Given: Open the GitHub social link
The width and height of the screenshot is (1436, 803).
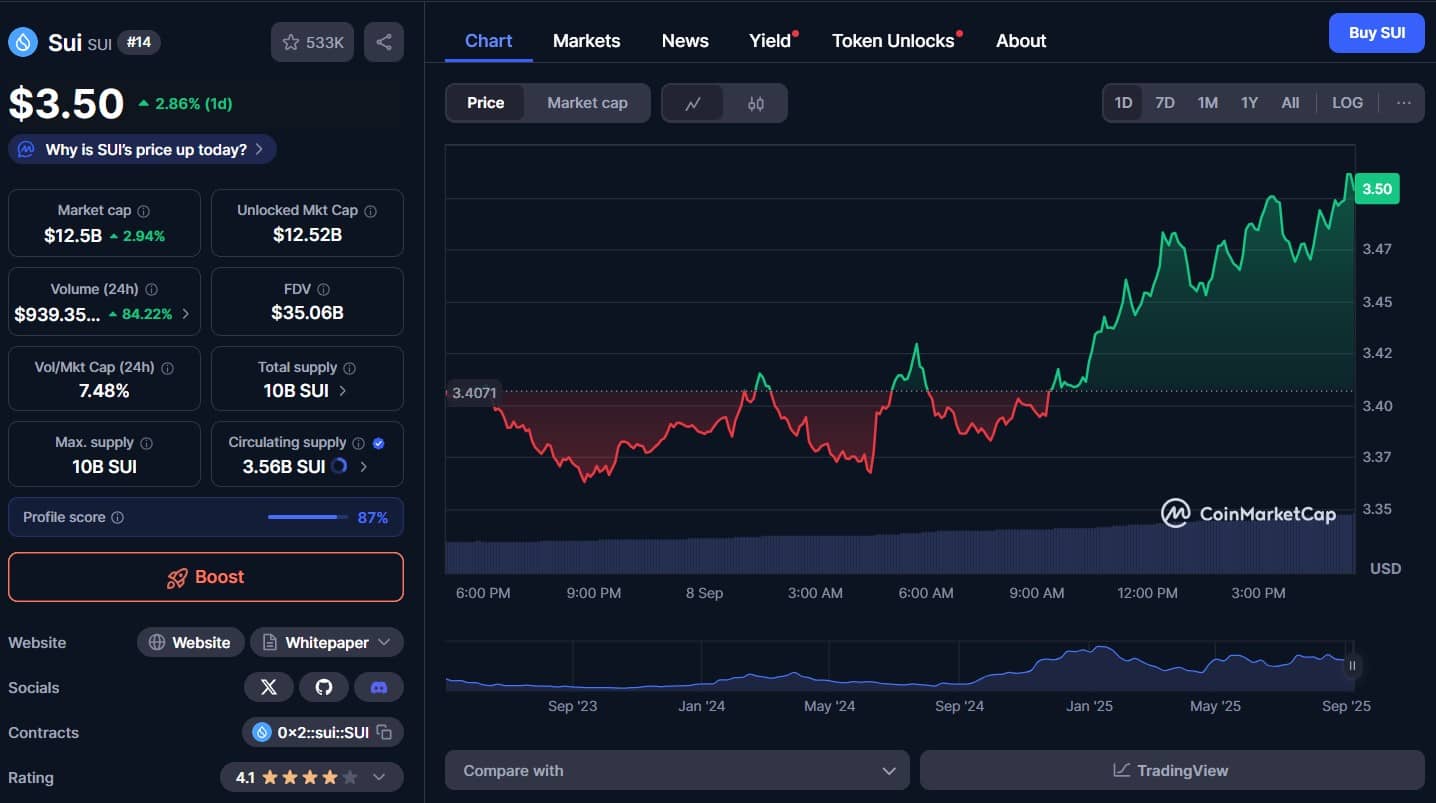Looking at the screenshot, I should [x=324, y=687].
